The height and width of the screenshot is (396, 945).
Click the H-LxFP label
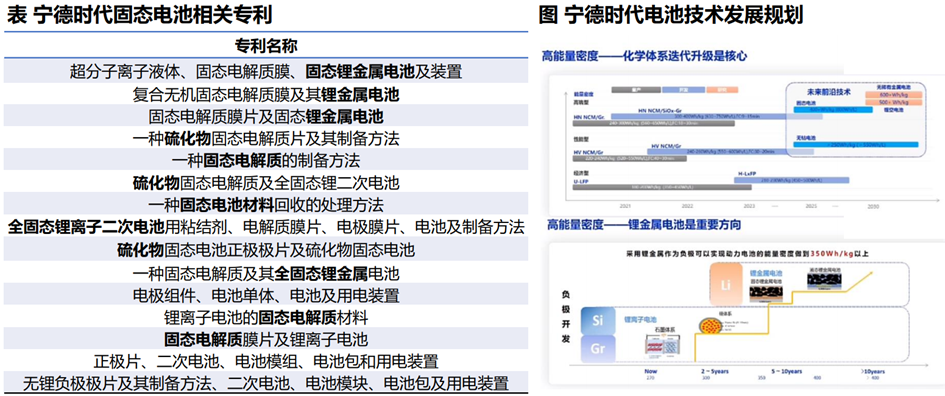pos(748,173)
